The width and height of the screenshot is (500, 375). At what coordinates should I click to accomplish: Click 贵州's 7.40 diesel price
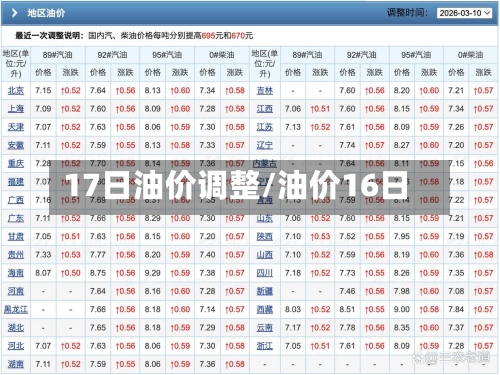[207, 255]
